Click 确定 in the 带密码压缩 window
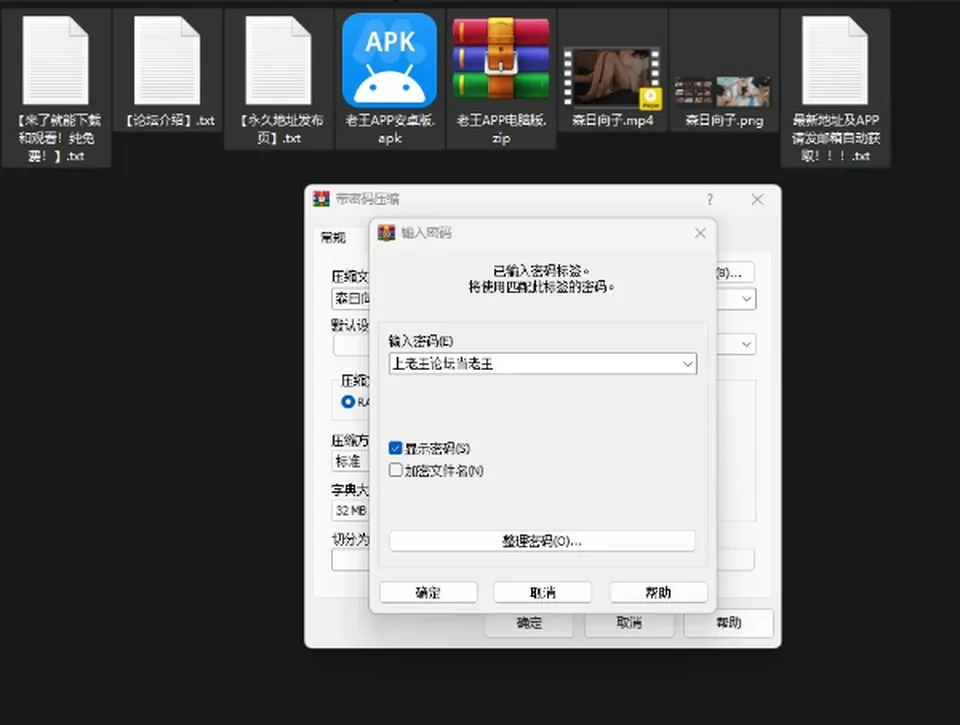This screenshot has height=725, width=960. [x=530, y=623]
